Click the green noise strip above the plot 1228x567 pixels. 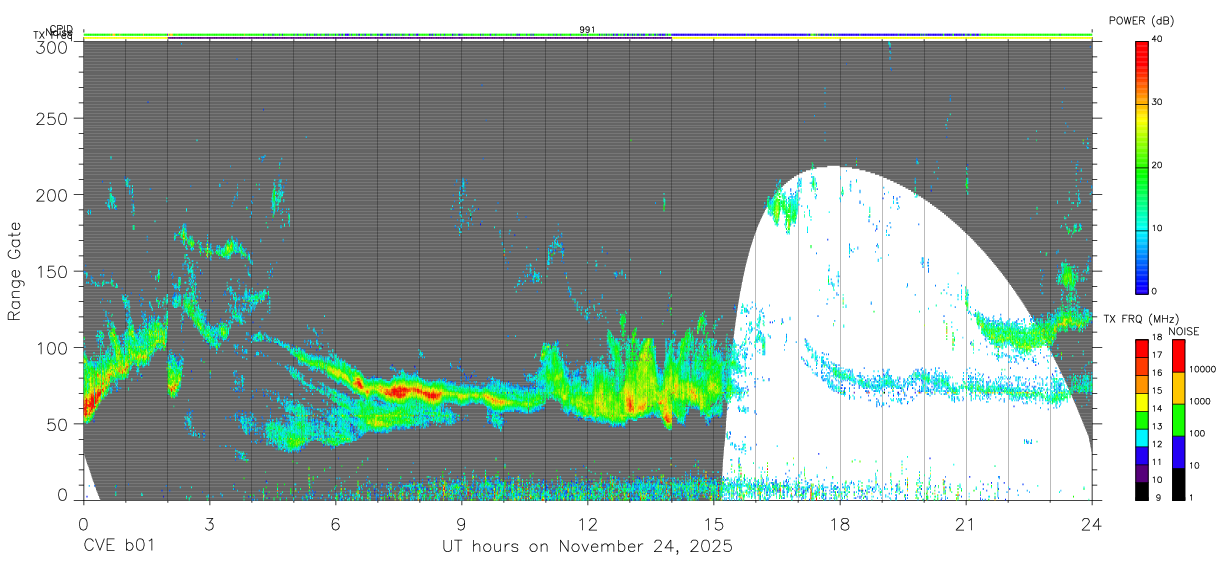(x=587, y=35)
